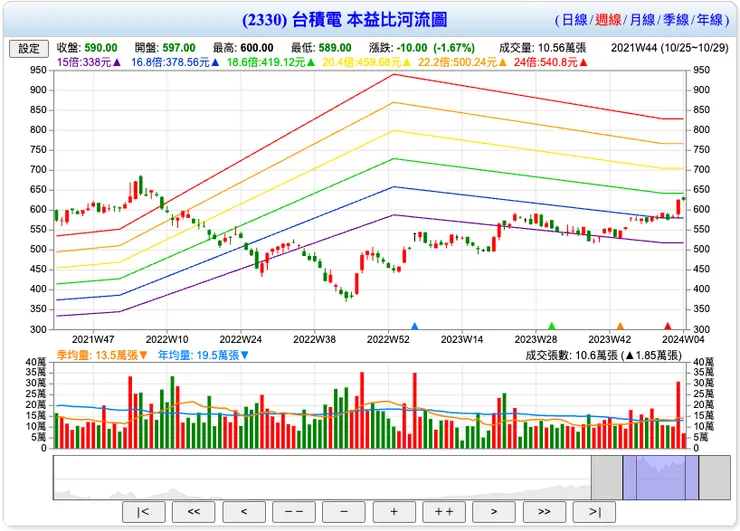Click the 16.8倍:378.56元 legend label
740x531 pixels.
pos(170,63)
